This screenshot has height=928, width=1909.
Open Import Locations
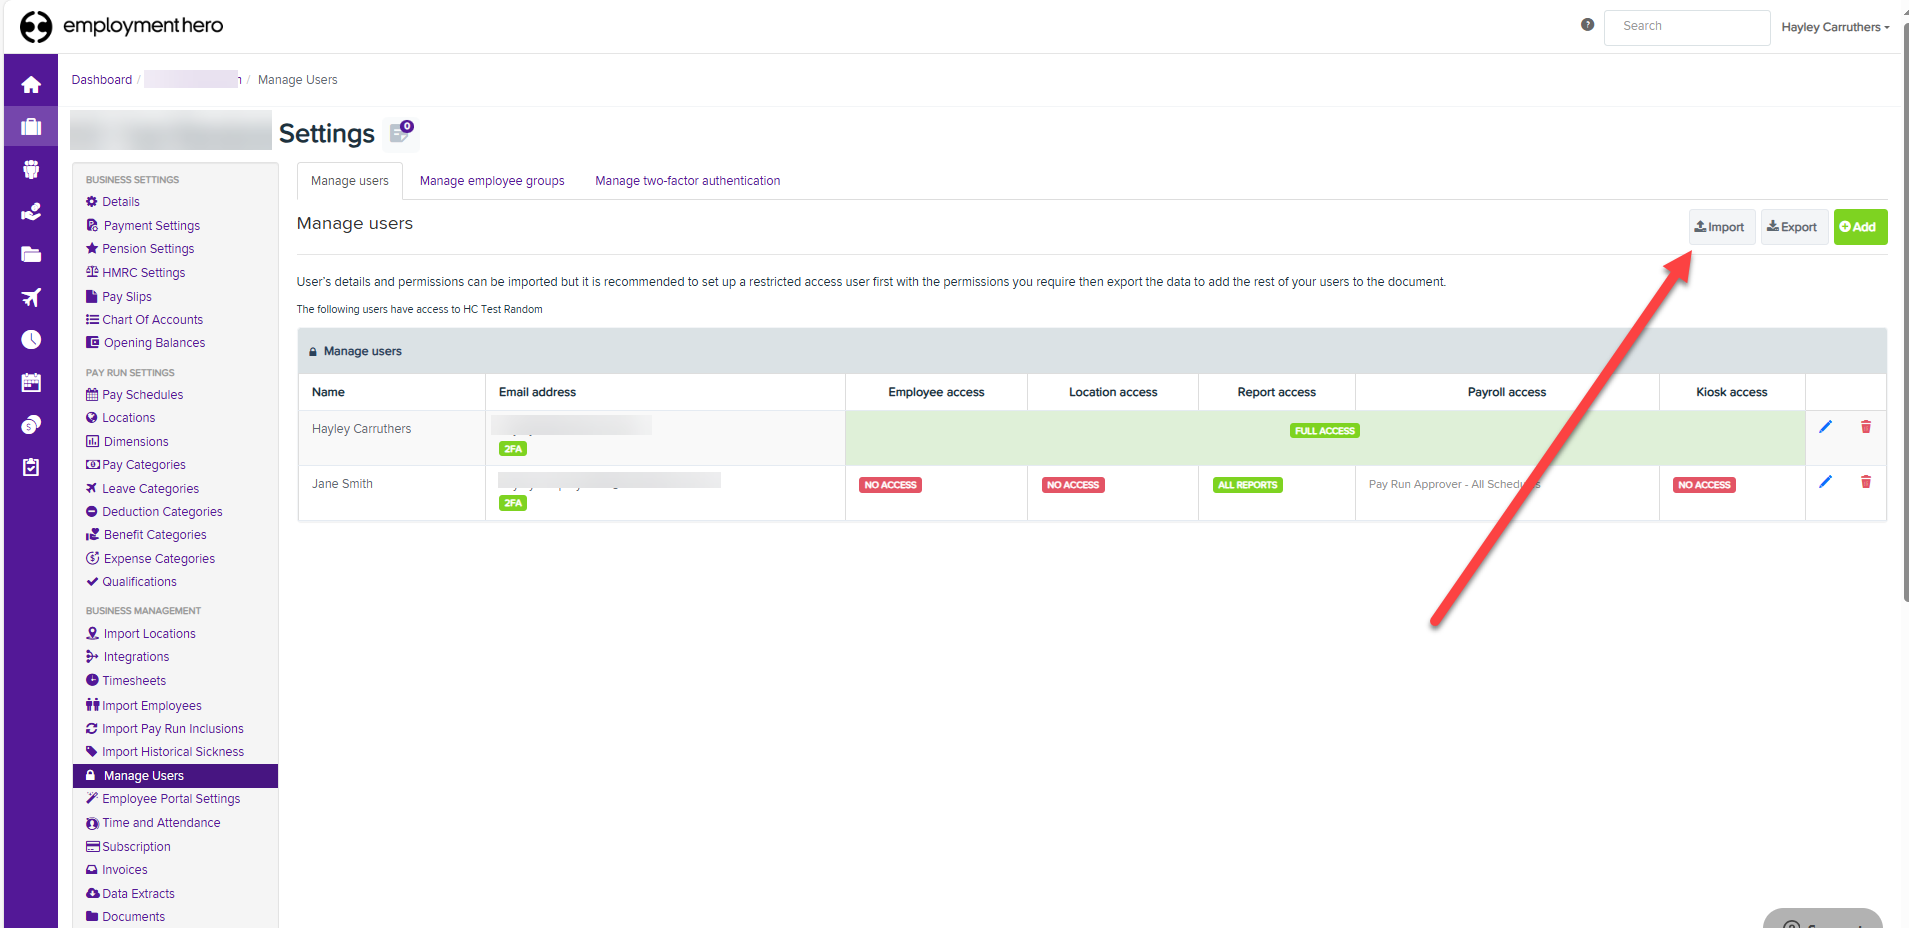pyautogui.click(x=141, y=634)
